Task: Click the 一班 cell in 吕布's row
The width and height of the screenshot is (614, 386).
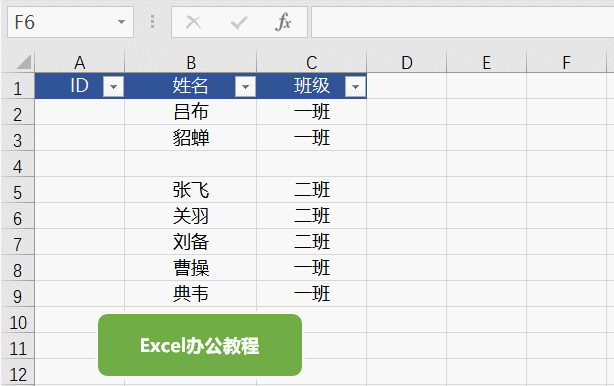Action: point(312,112)
